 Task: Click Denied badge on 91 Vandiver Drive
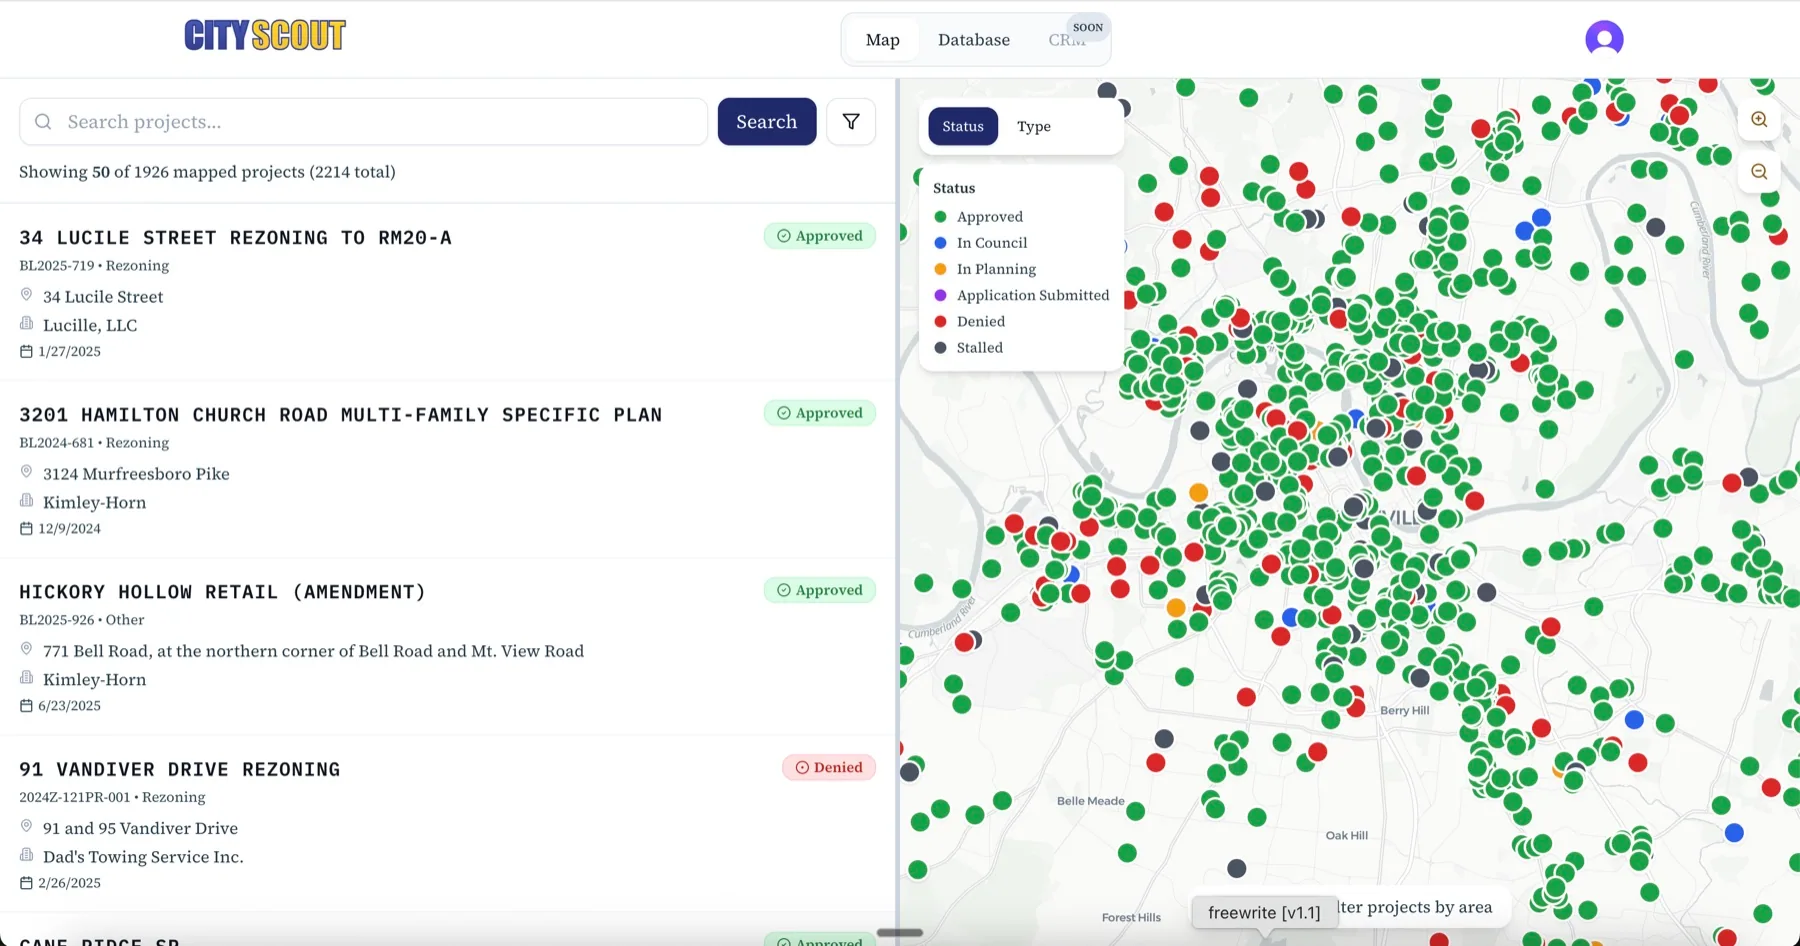[829, 768]
